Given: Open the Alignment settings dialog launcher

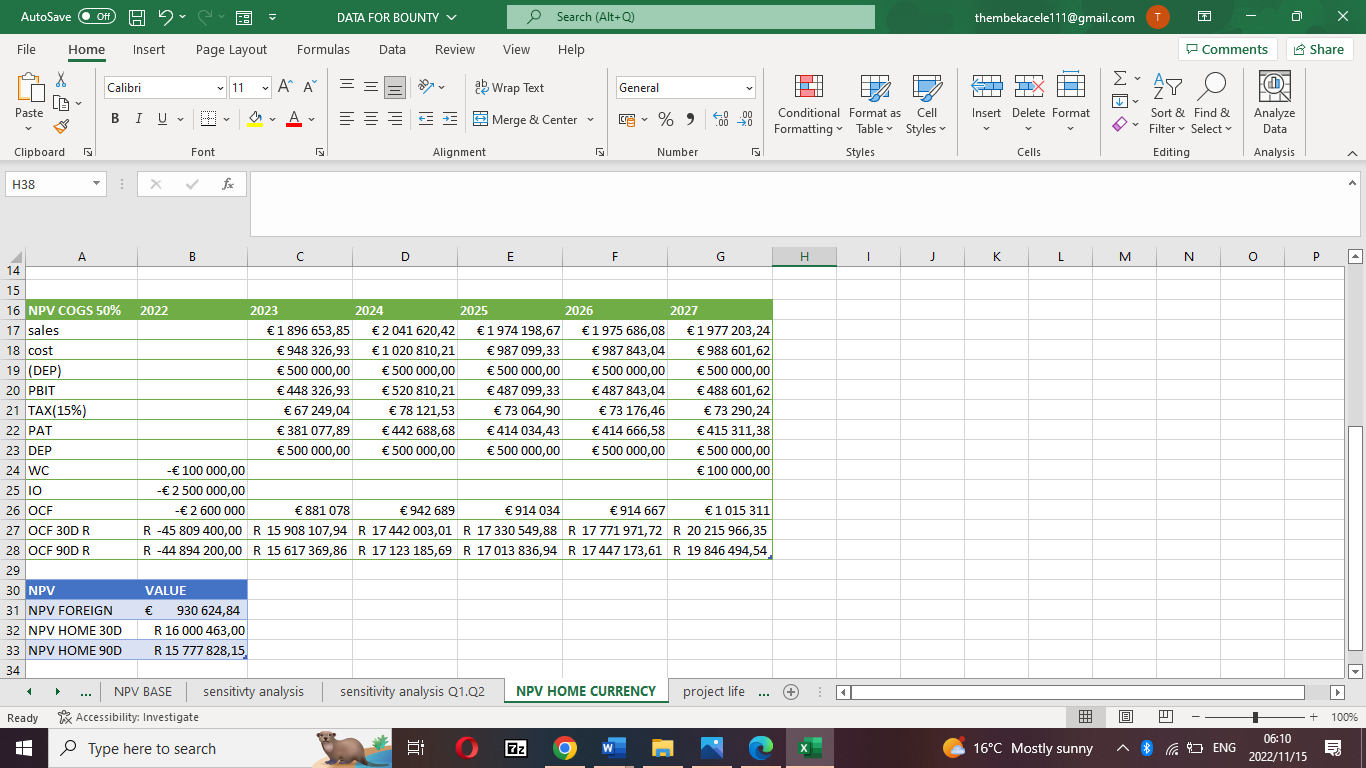Looking at the screenshot, I should coord(600,152).
